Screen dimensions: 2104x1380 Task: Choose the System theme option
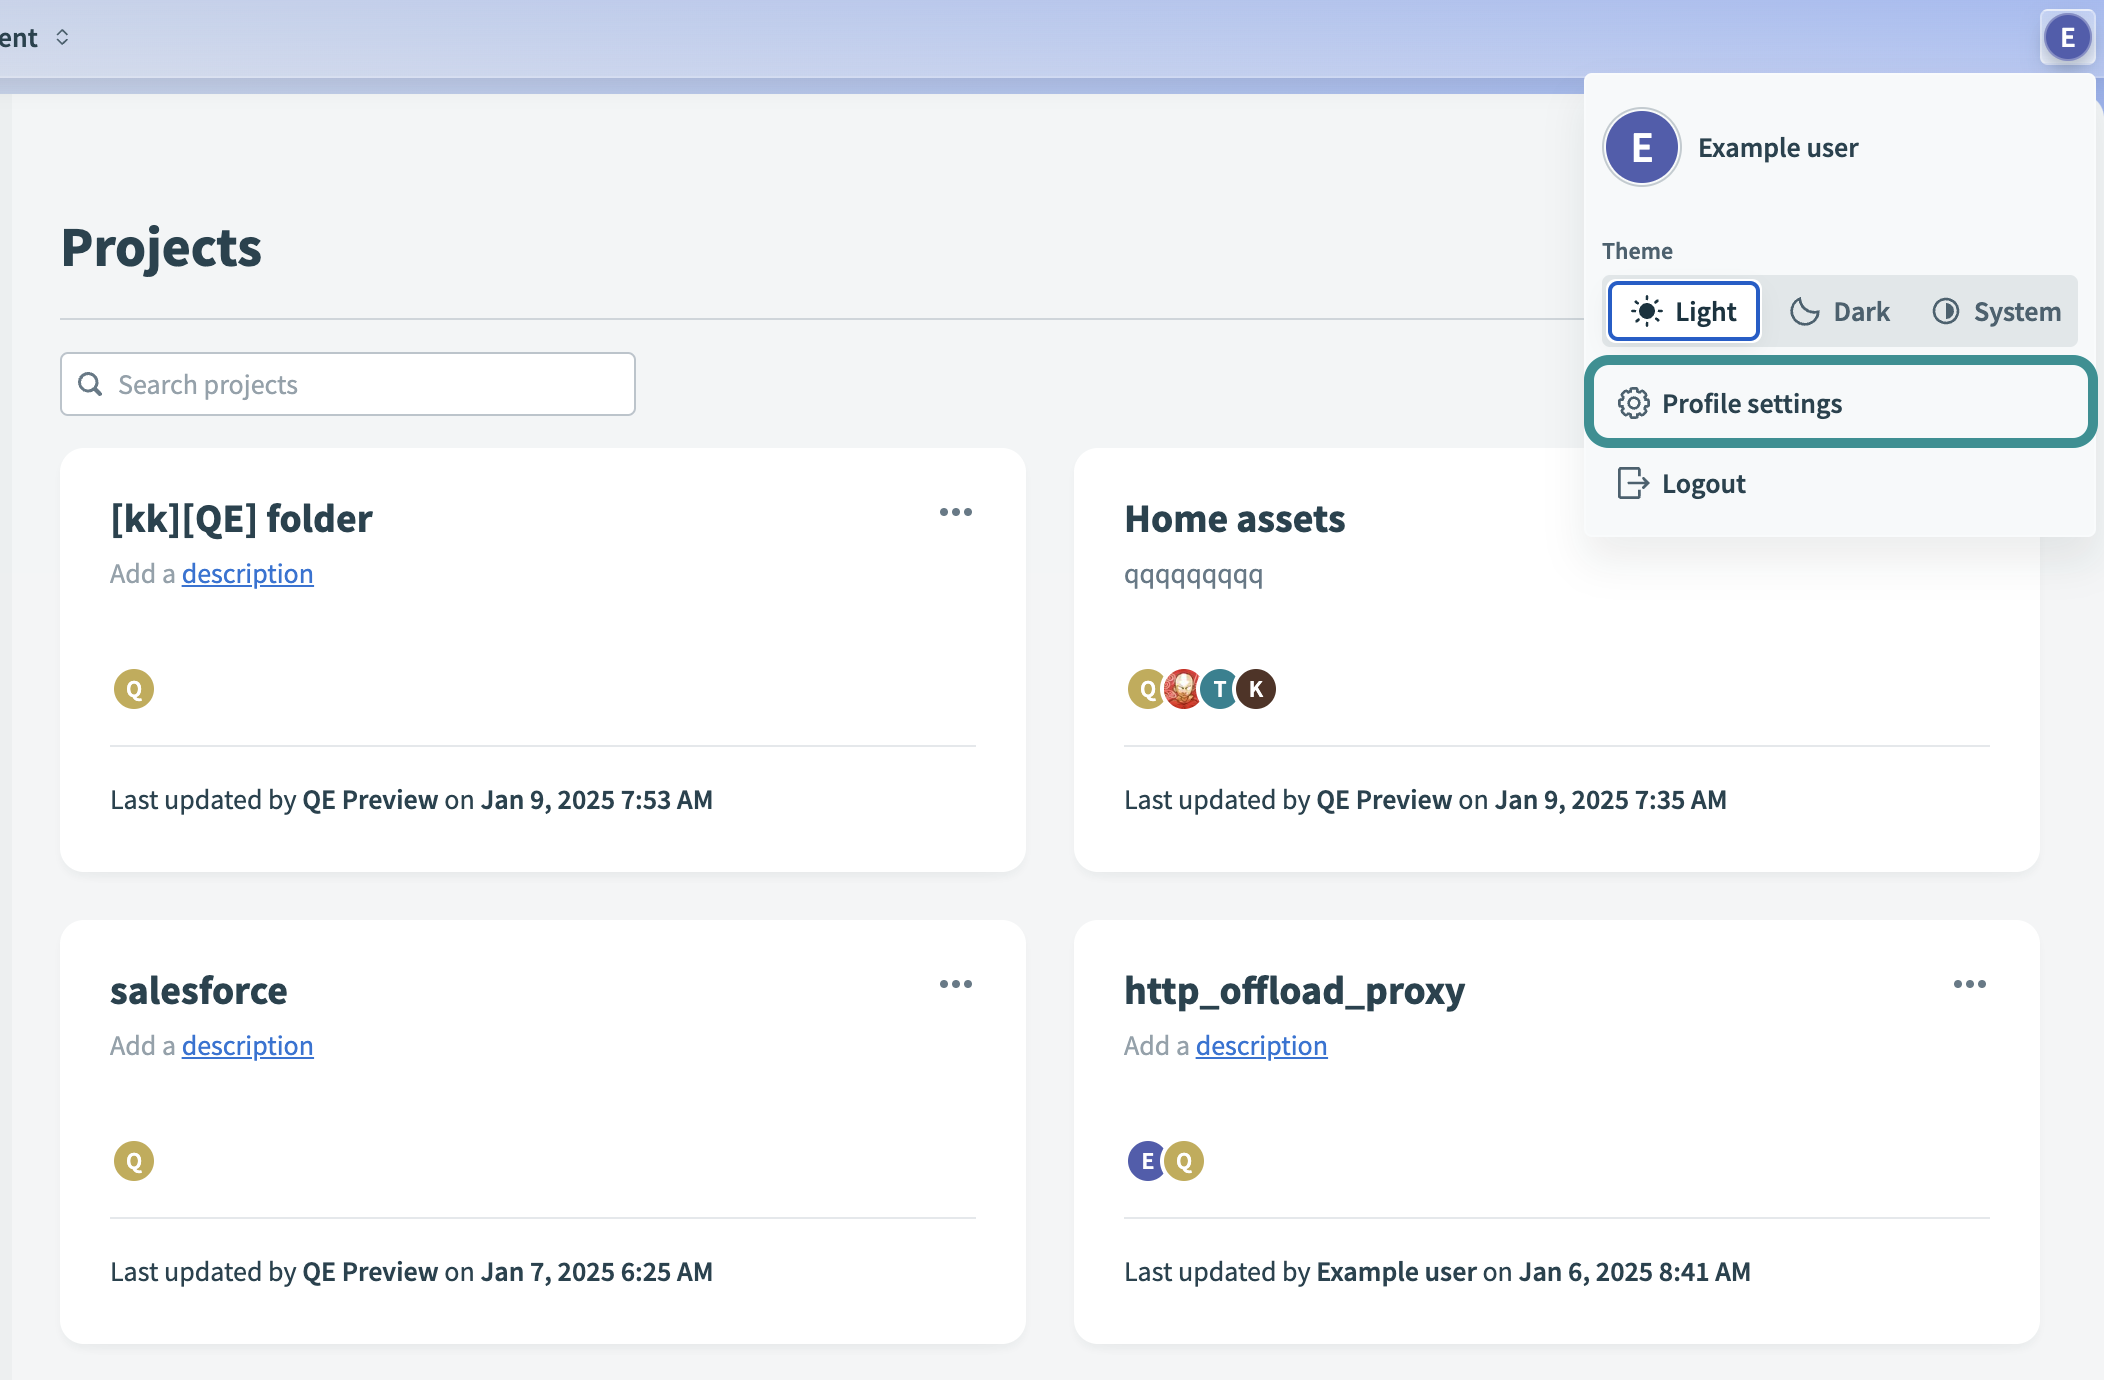coord(1996,312)
